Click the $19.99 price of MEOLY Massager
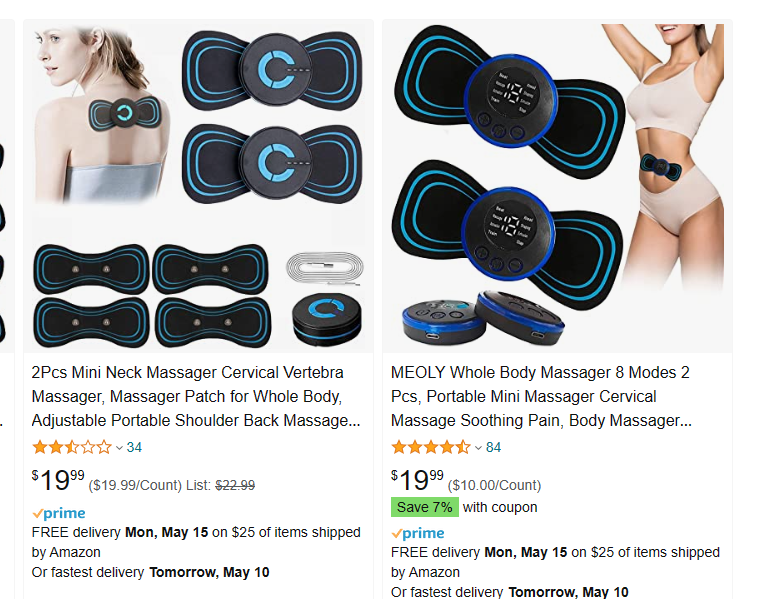 click(x=418, y=480)
